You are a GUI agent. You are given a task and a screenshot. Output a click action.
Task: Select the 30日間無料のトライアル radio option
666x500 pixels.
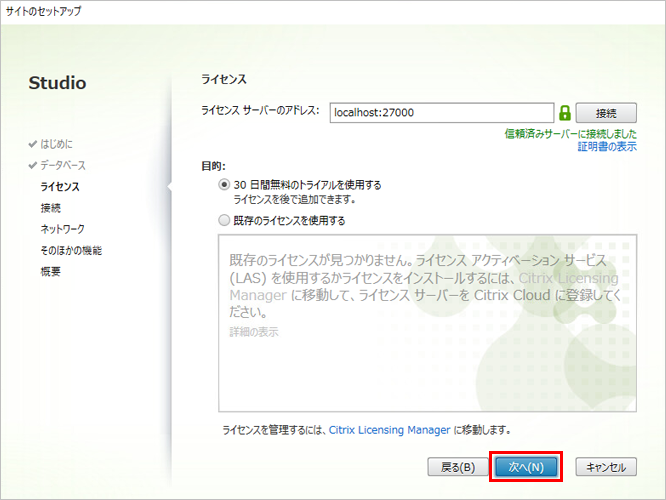coord(224,185)
